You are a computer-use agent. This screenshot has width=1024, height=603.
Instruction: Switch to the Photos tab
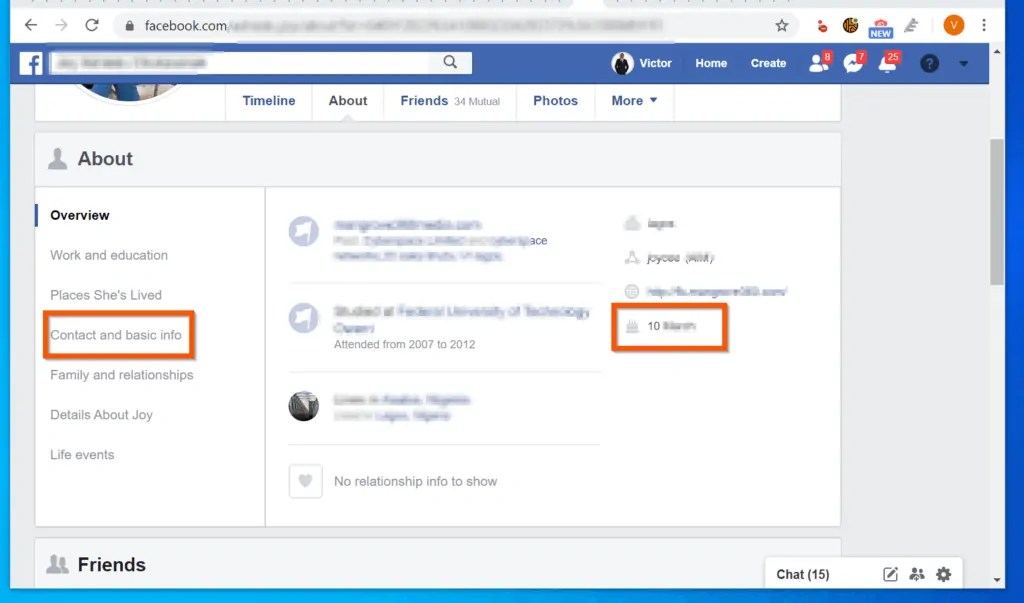click(555, 100)
